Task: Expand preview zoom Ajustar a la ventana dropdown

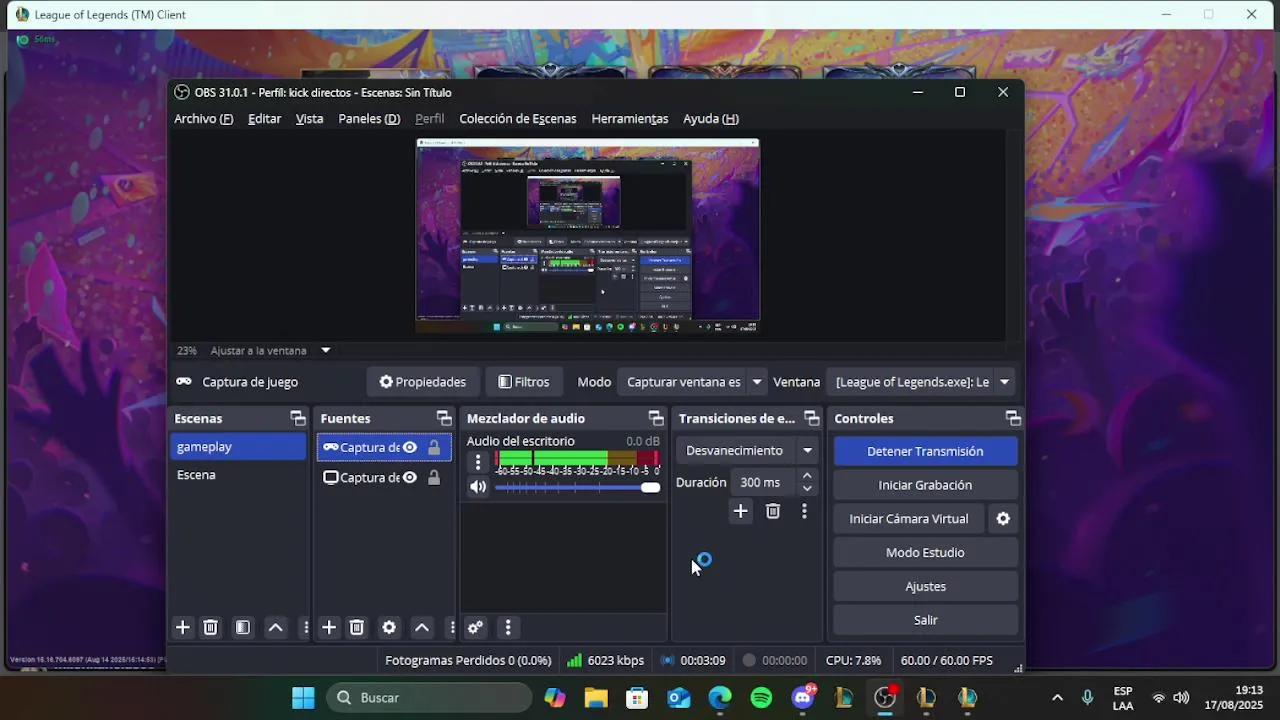Action: [325, 350]
